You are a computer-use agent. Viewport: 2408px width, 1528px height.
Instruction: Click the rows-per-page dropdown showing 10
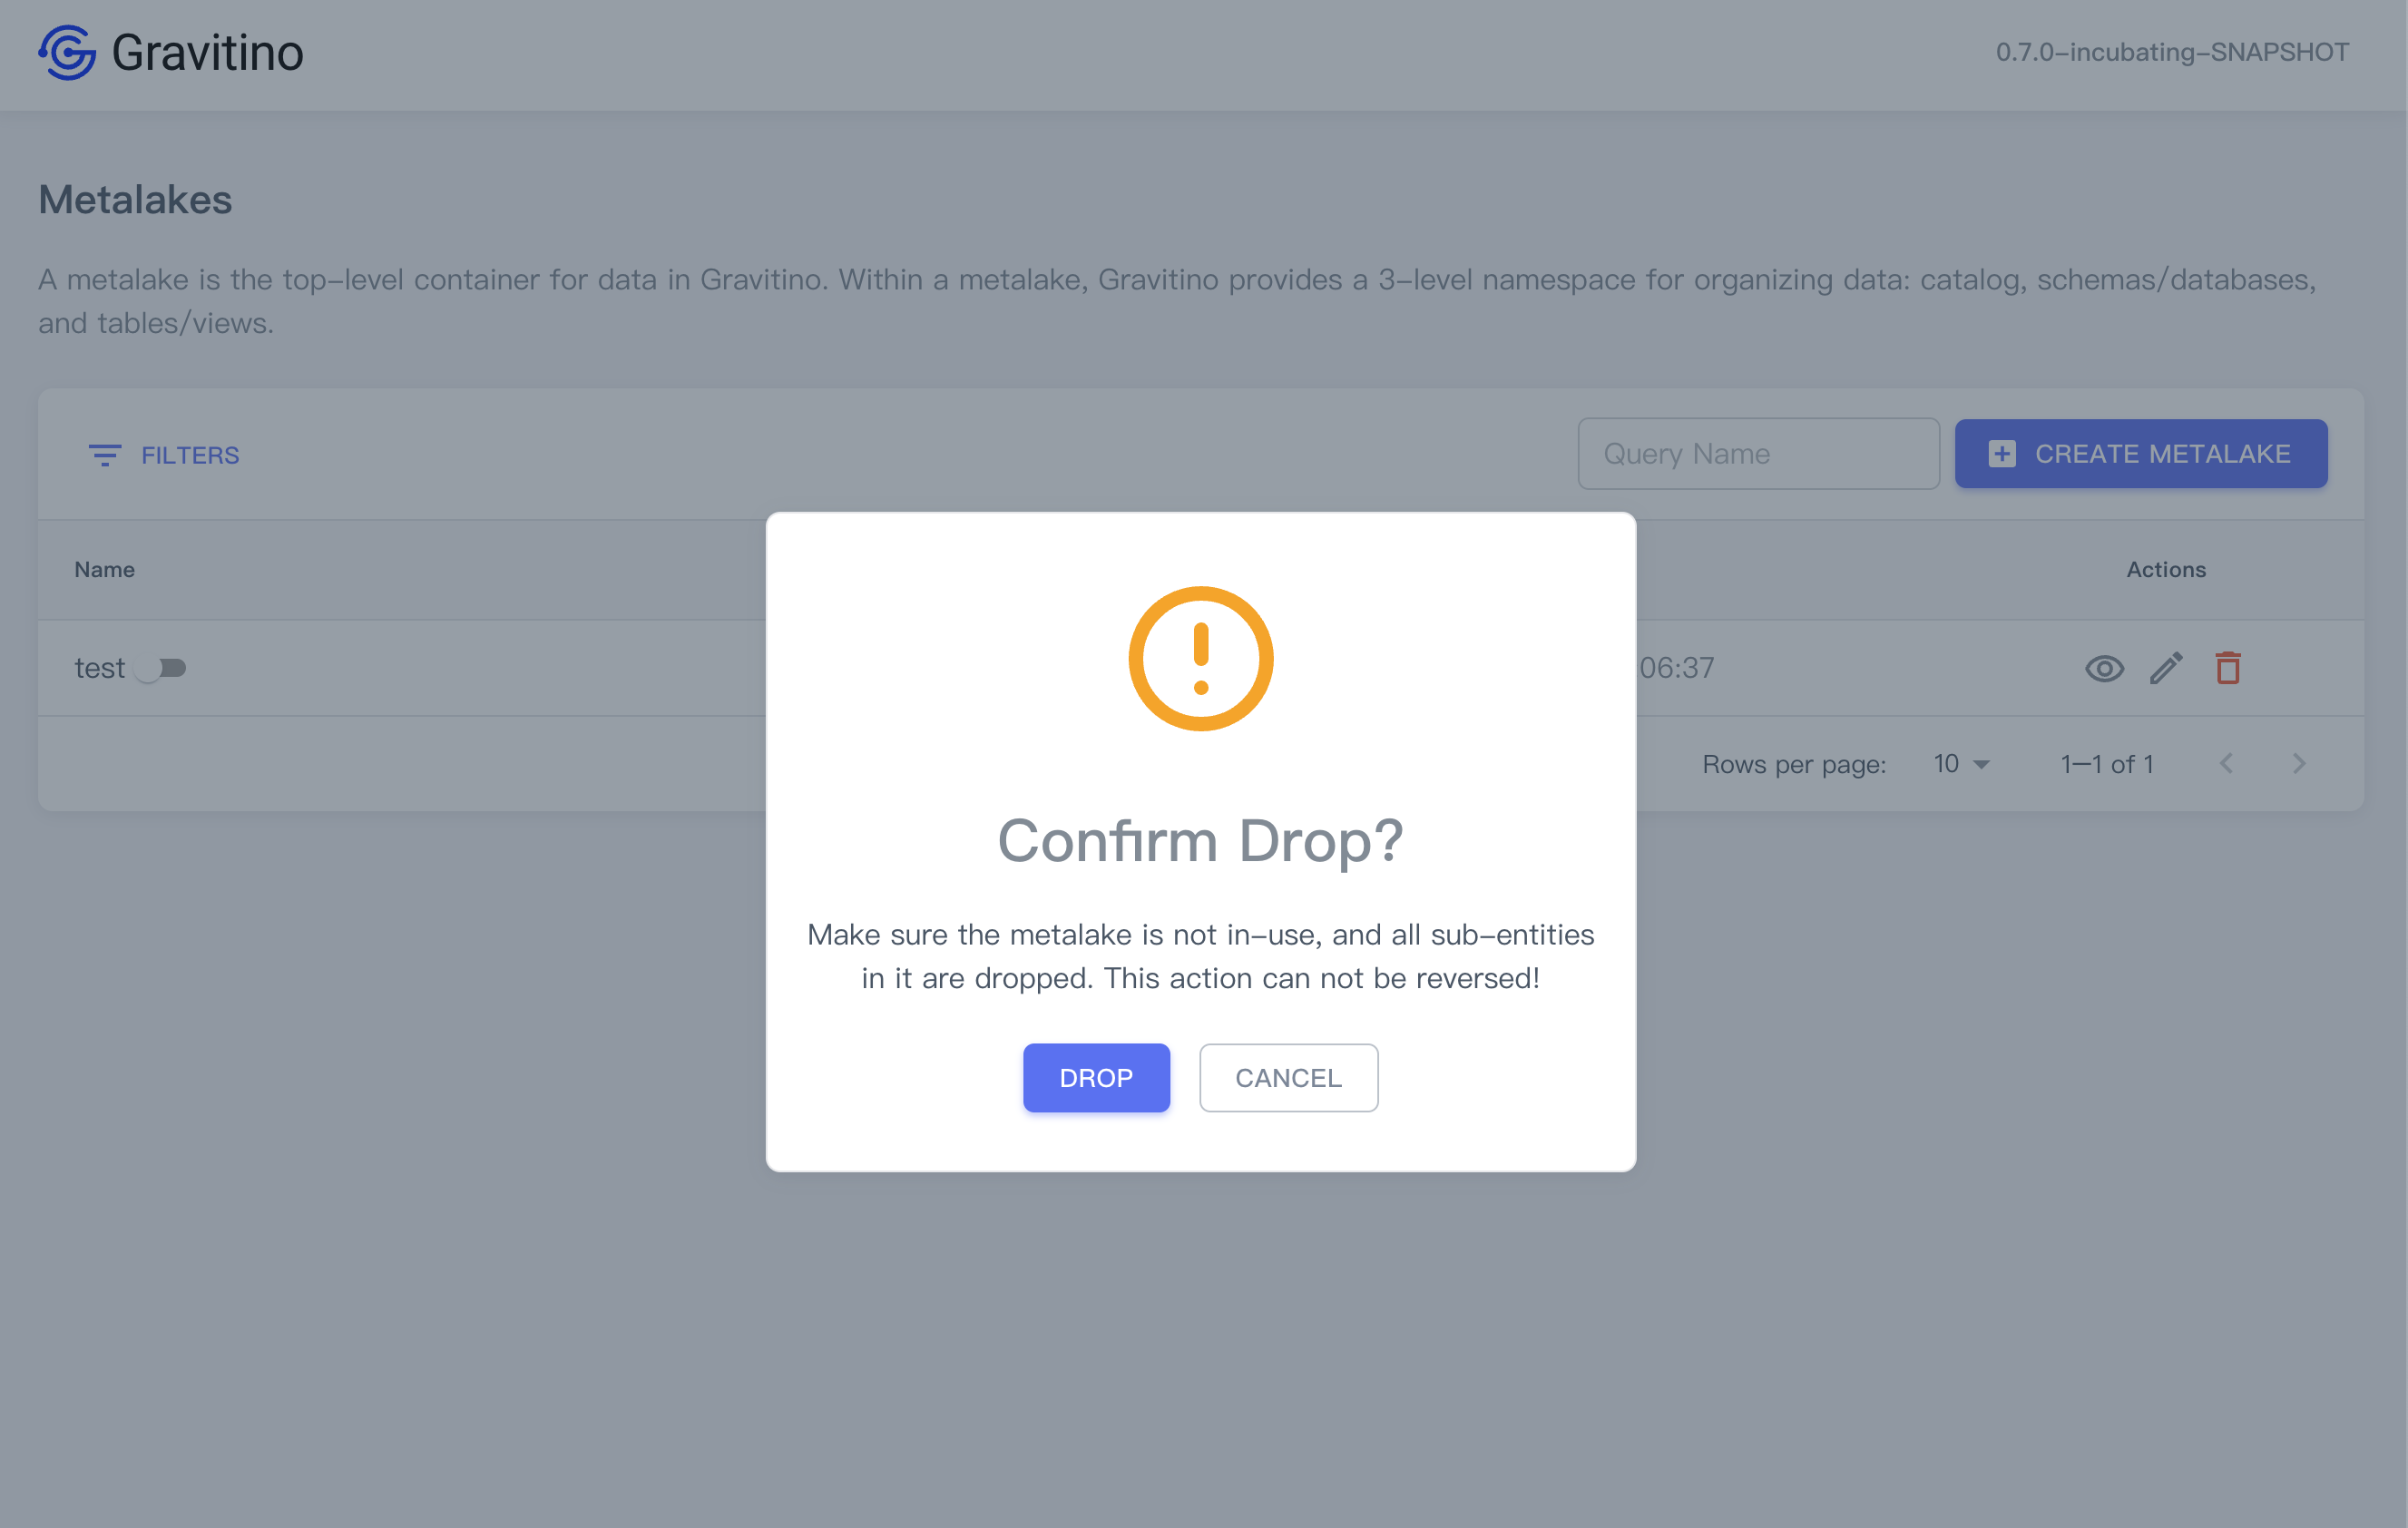pos(1957,763)
